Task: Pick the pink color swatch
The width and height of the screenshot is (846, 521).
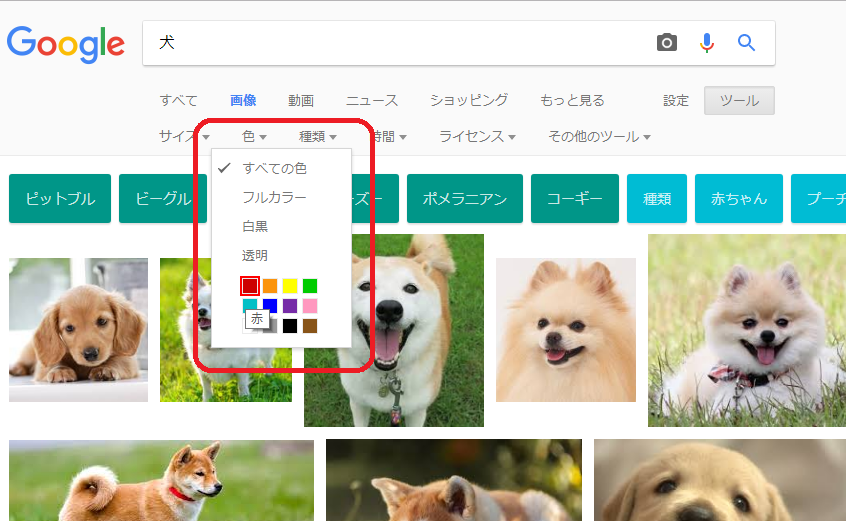Action: coord(310,306)
